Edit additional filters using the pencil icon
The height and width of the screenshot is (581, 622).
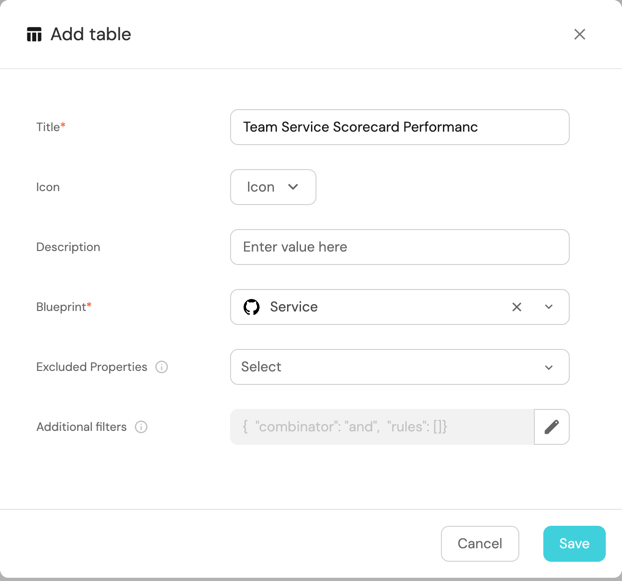point(551,427)
